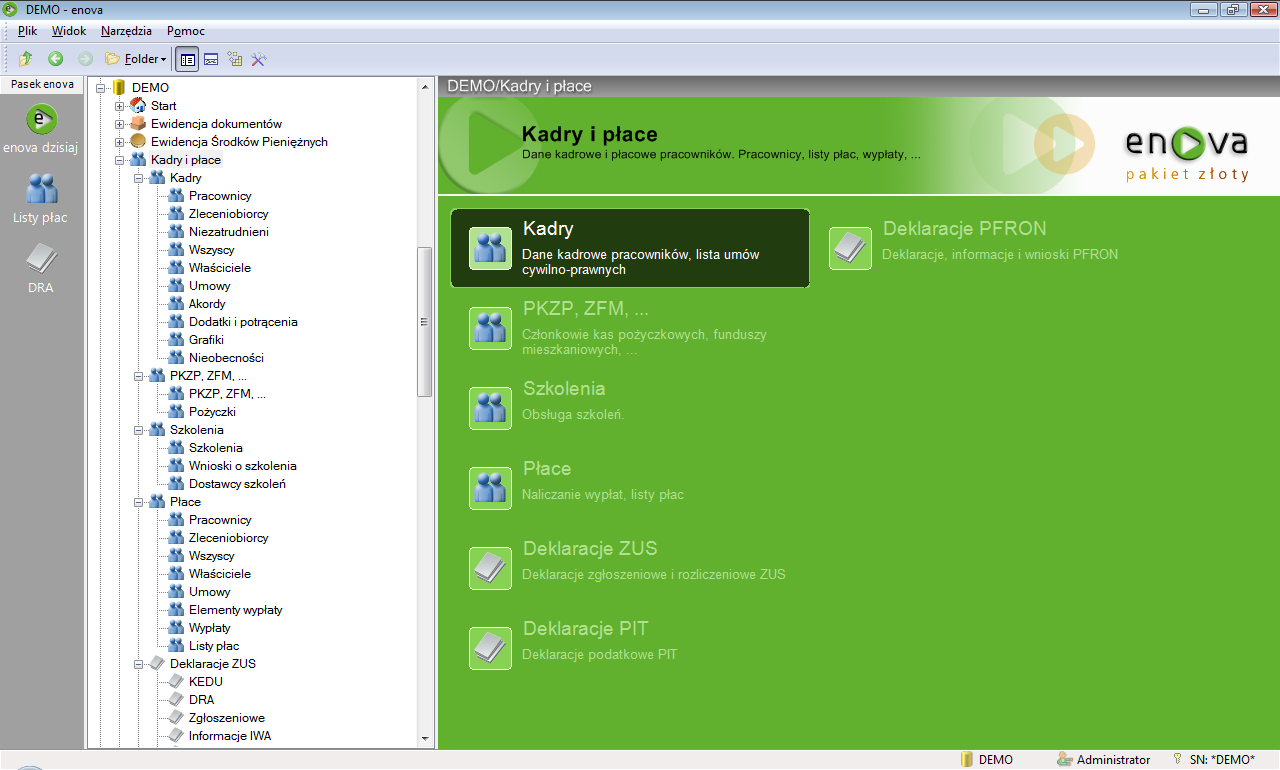The height and width of the screenshot is (770, 1280).
Task: Collapse the Kadry subfolder in tree
Action: [139, 178]
